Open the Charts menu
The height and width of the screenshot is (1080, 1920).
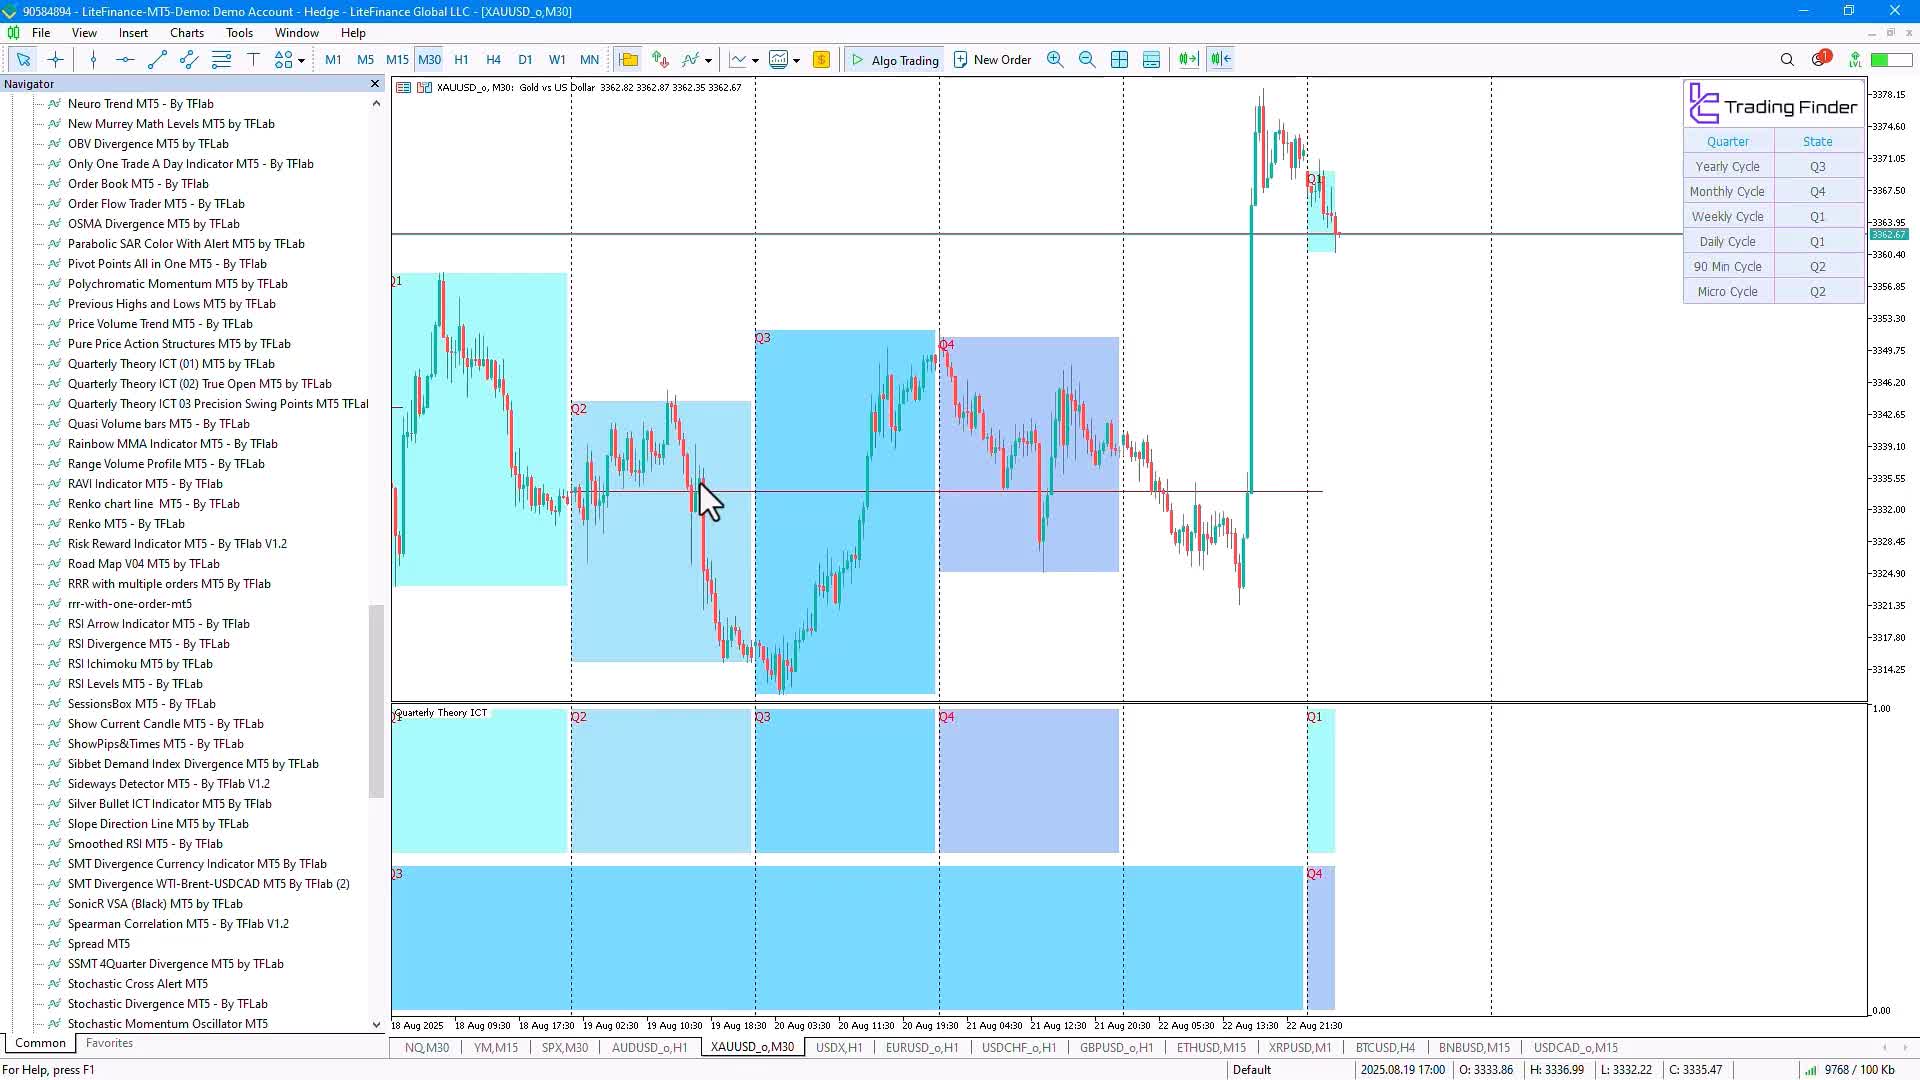point(186,33)
